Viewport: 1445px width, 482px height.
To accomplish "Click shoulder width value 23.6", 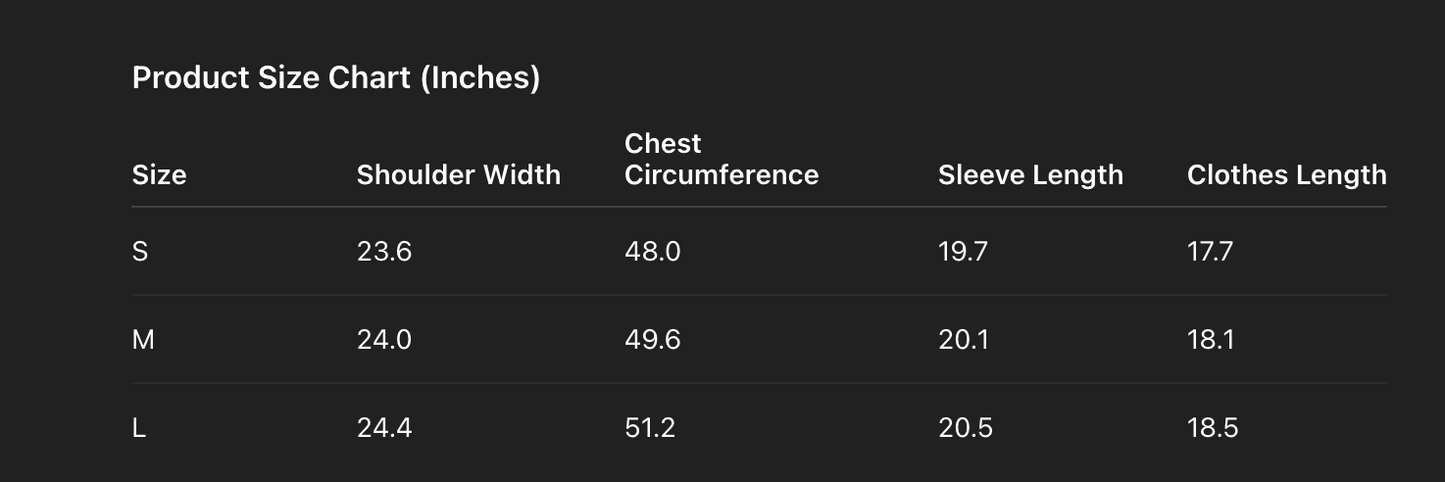I will click(384, 252).
